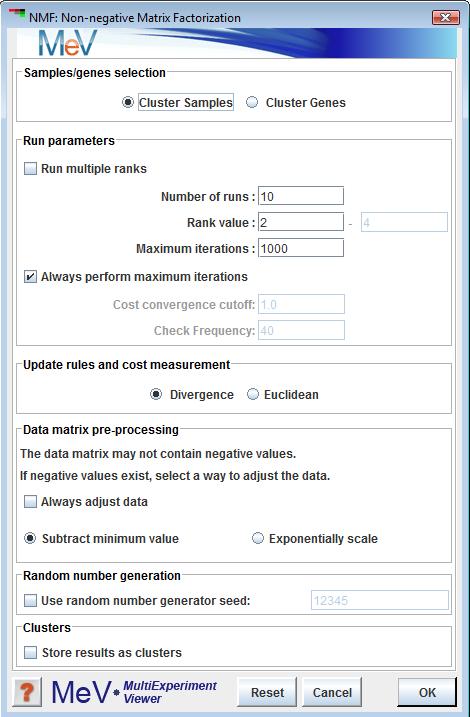Click the Rank value input box
The width and height of the screenshot is (470, 717).
(x=301, y=222)
